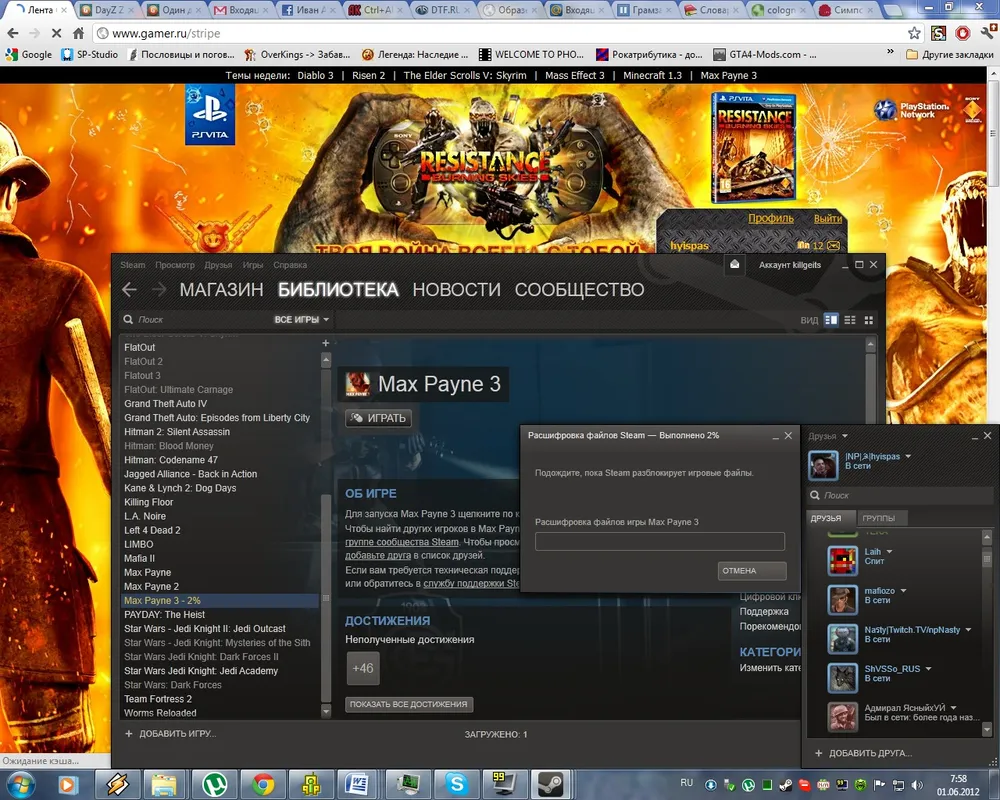Click the plus icon above game list
The width and height of the screenshot is (1000, 800).
click(x=325, y=343)
